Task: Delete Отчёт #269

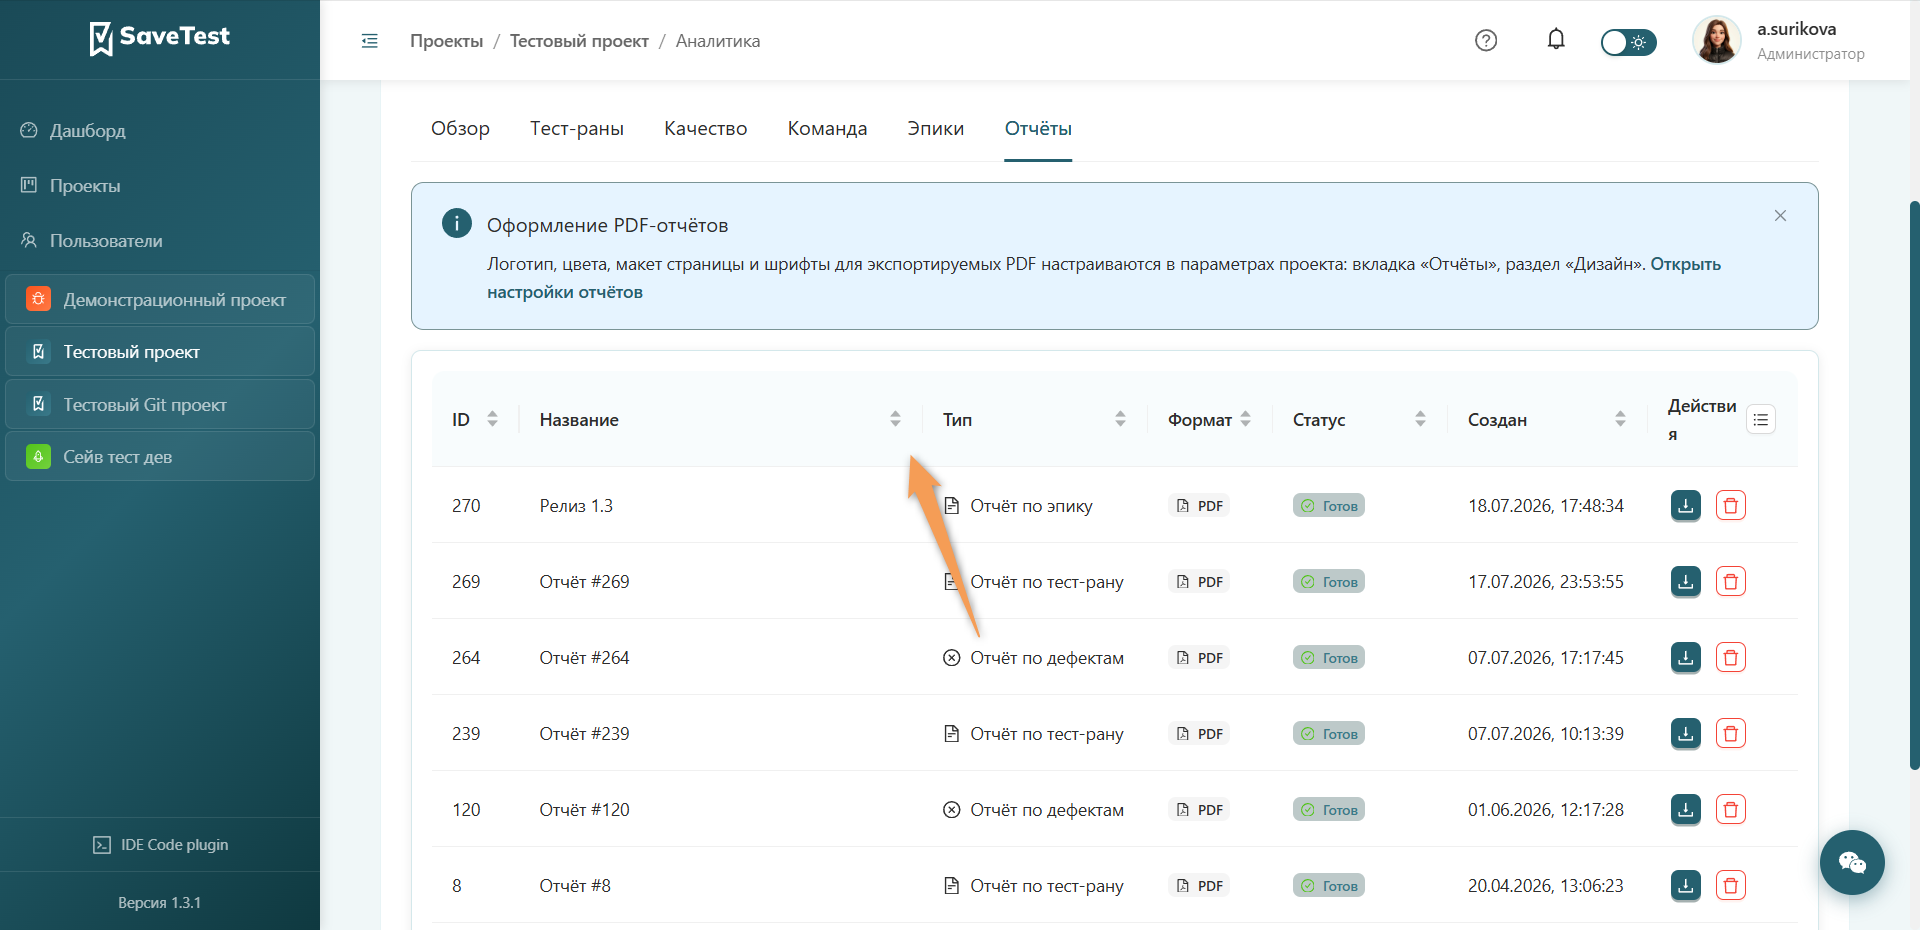Action: [x=1731, y=582]
